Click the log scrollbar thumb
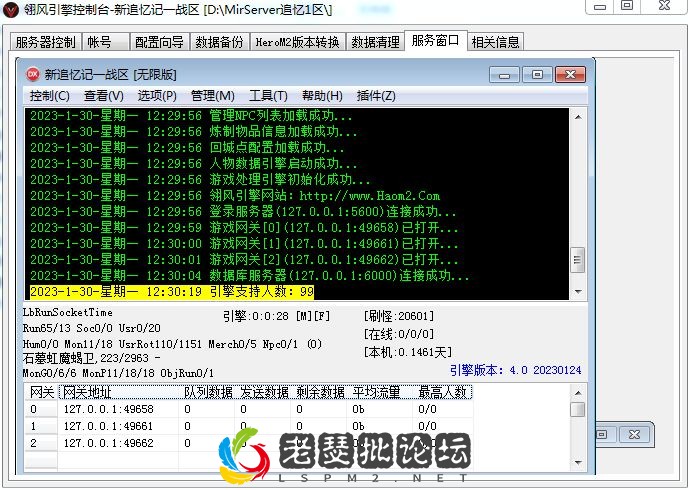690x490 pixels. point(578,260)
